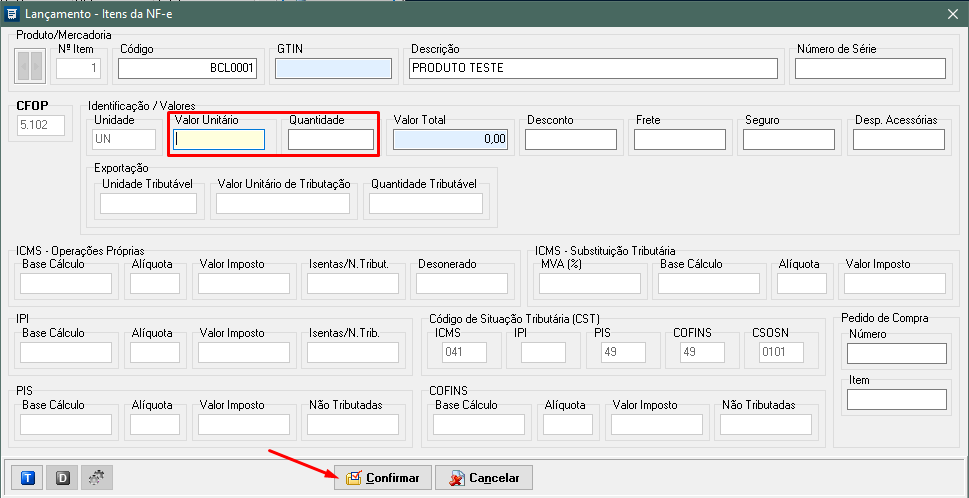Screen dimensions: 969x498
Task: Click the GTIN input field
Action: point(333,68)
